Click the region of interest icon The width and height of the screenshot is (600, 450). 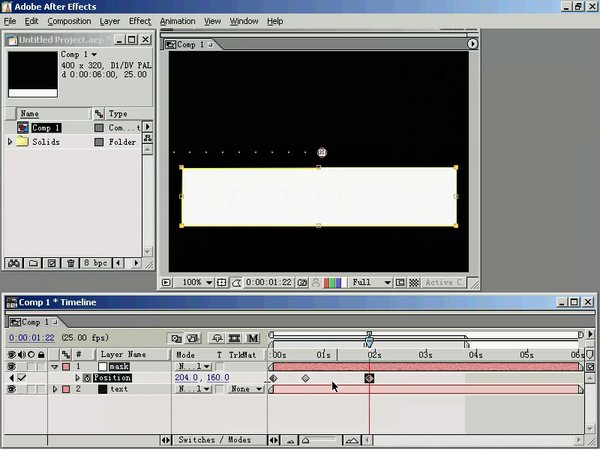pyautogui.click(x=400, y=283)
